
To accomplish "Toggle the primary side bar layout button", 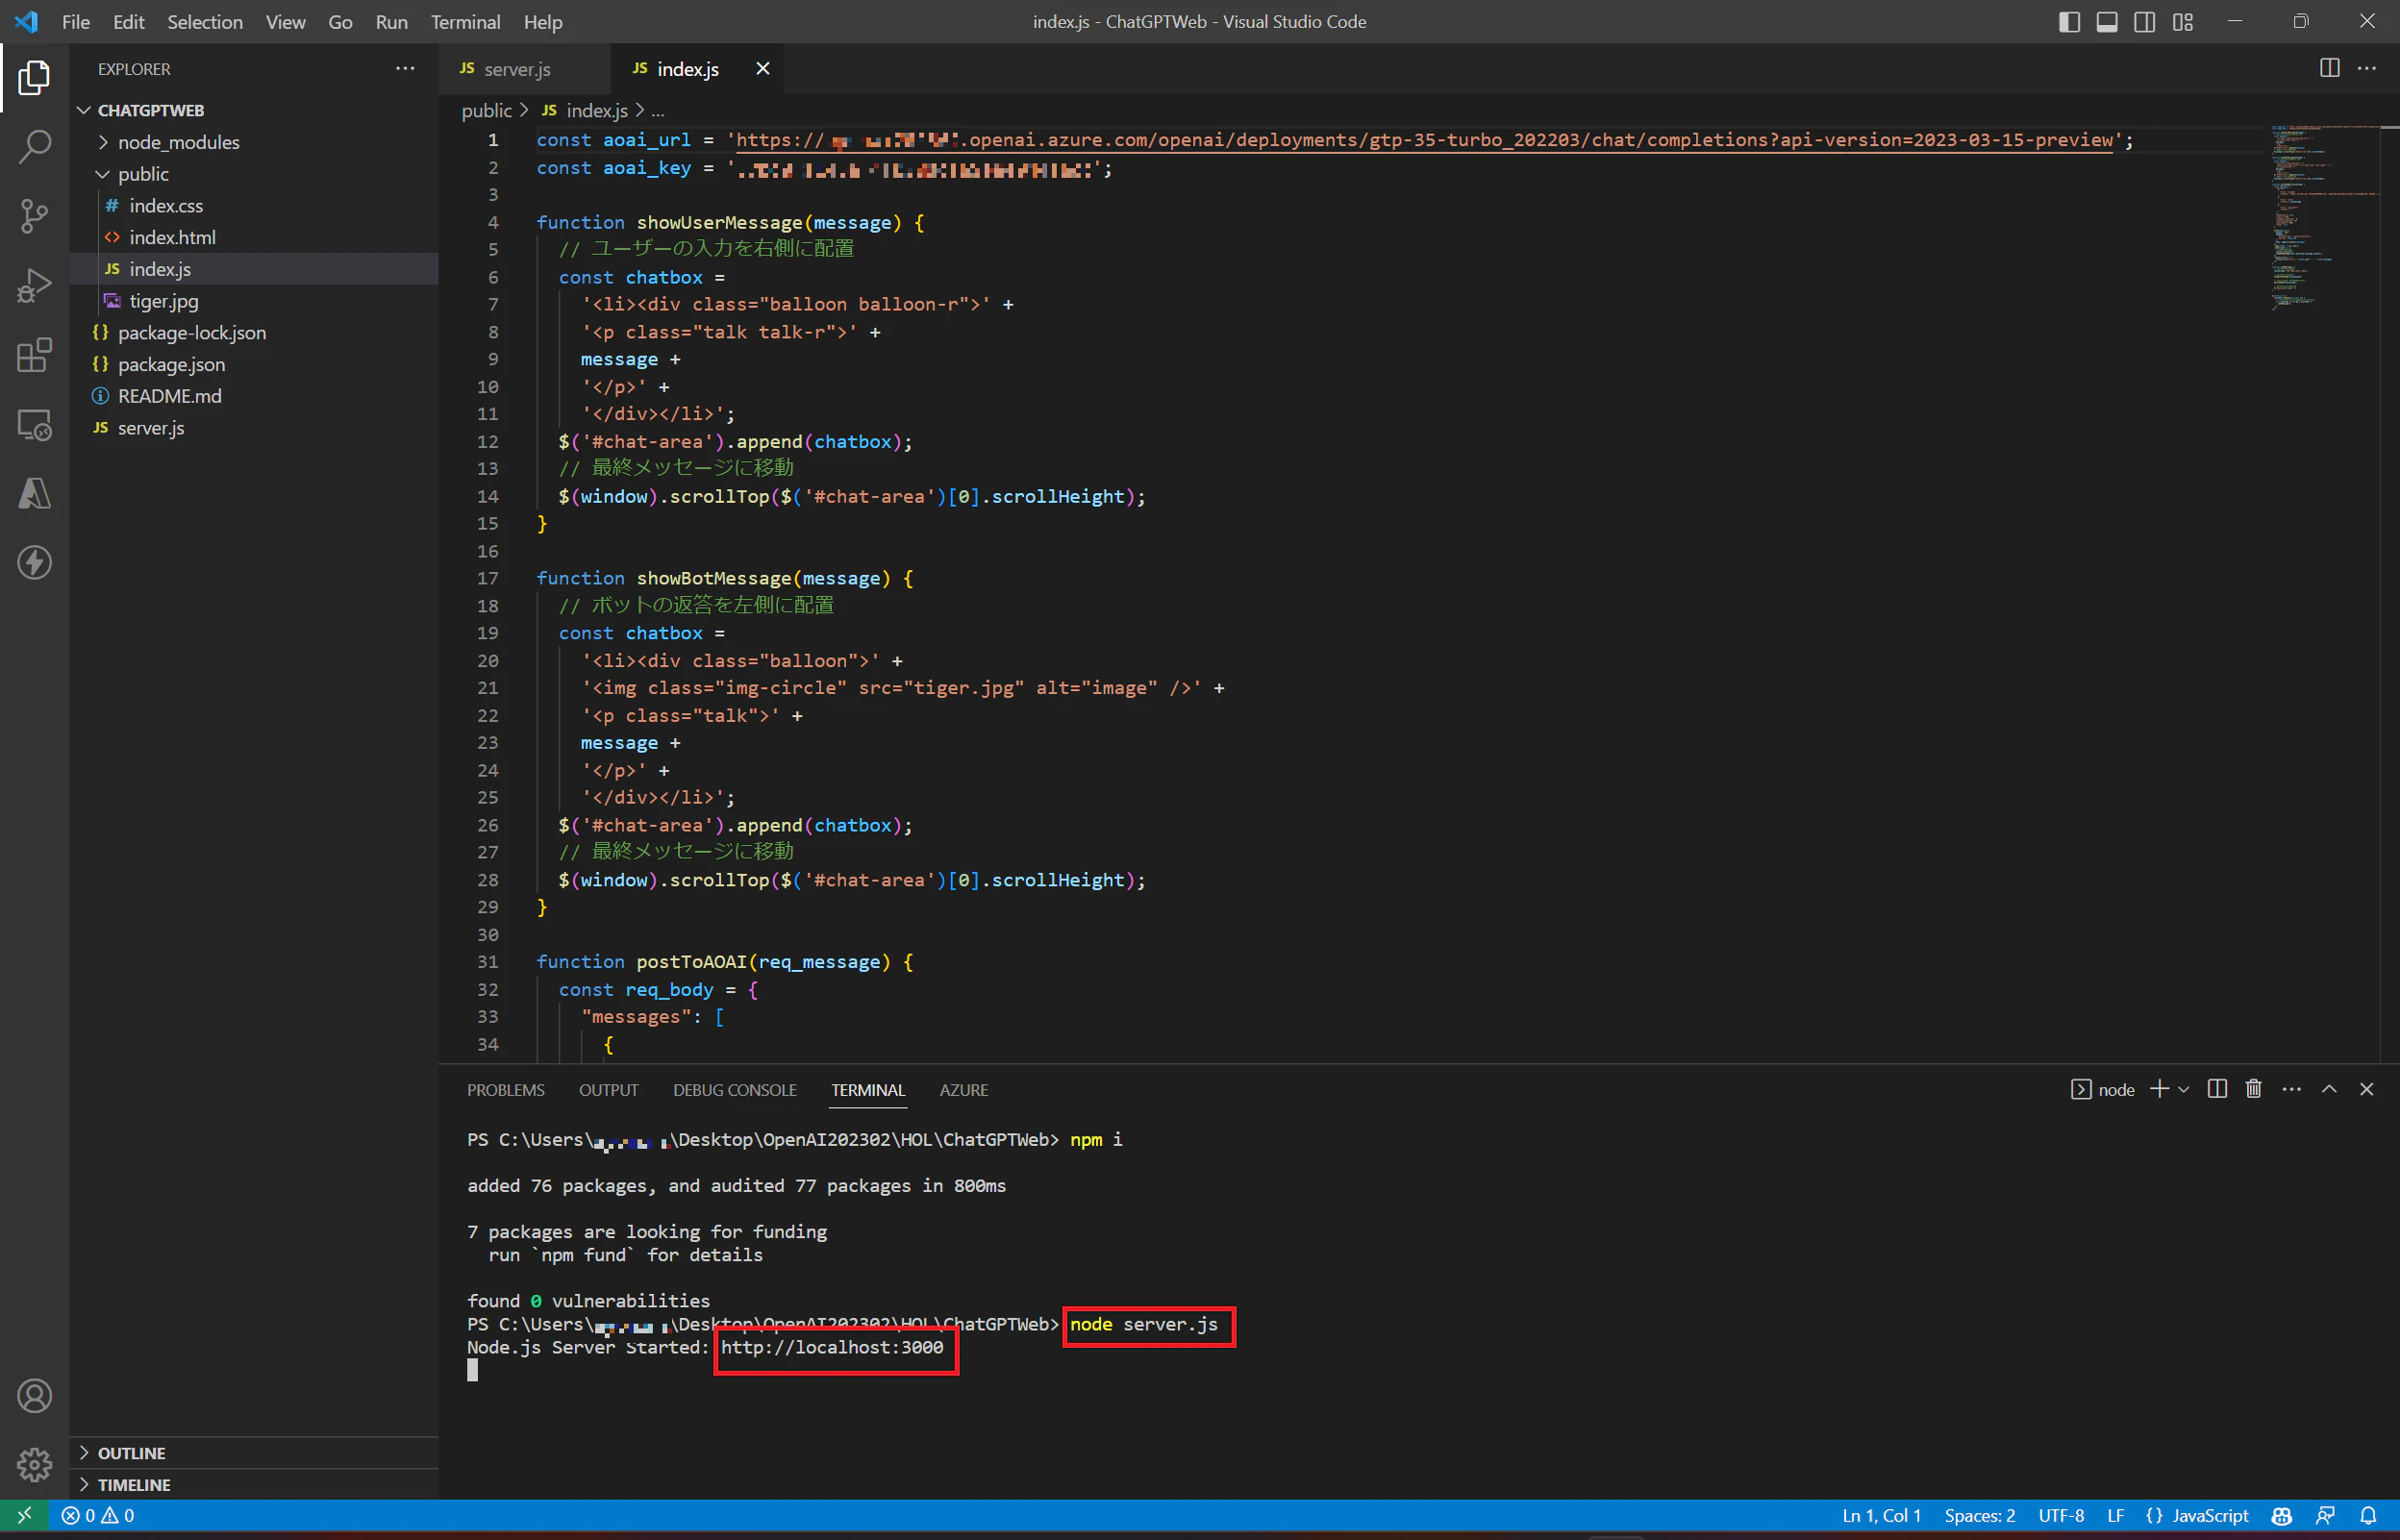I will coord(2069,22).
